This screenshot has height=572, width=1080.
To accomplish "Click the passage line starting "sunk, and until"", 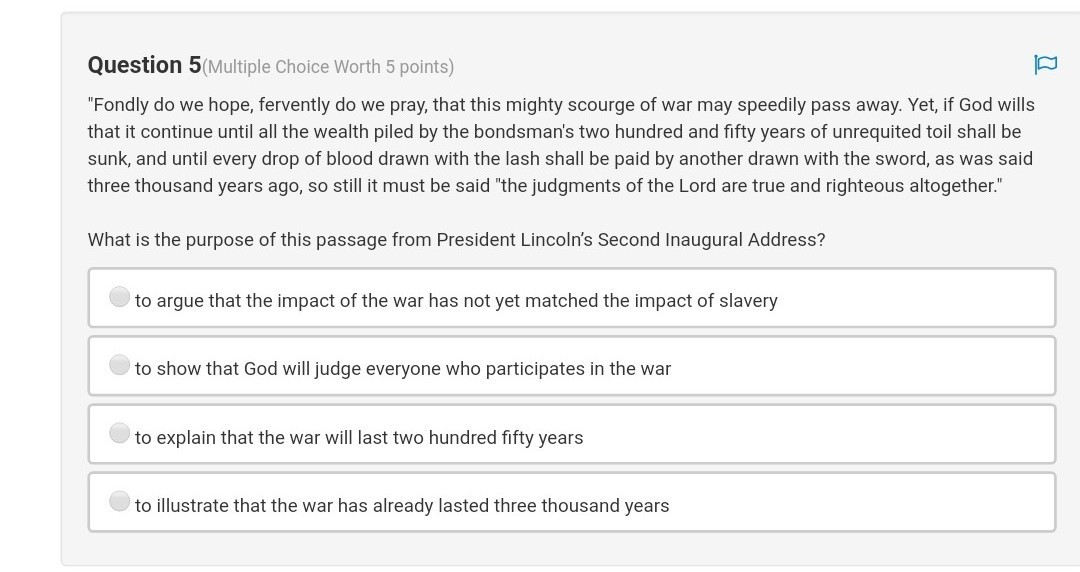I will [560, 159].
